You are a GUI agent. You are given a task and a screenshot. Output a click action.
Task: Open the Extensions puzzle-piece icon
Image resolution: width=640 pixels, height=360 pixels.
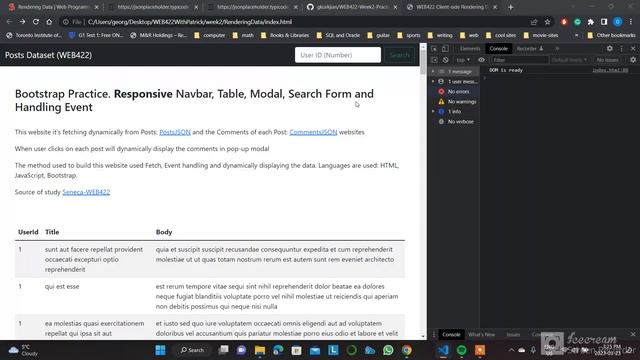[591, 22]
